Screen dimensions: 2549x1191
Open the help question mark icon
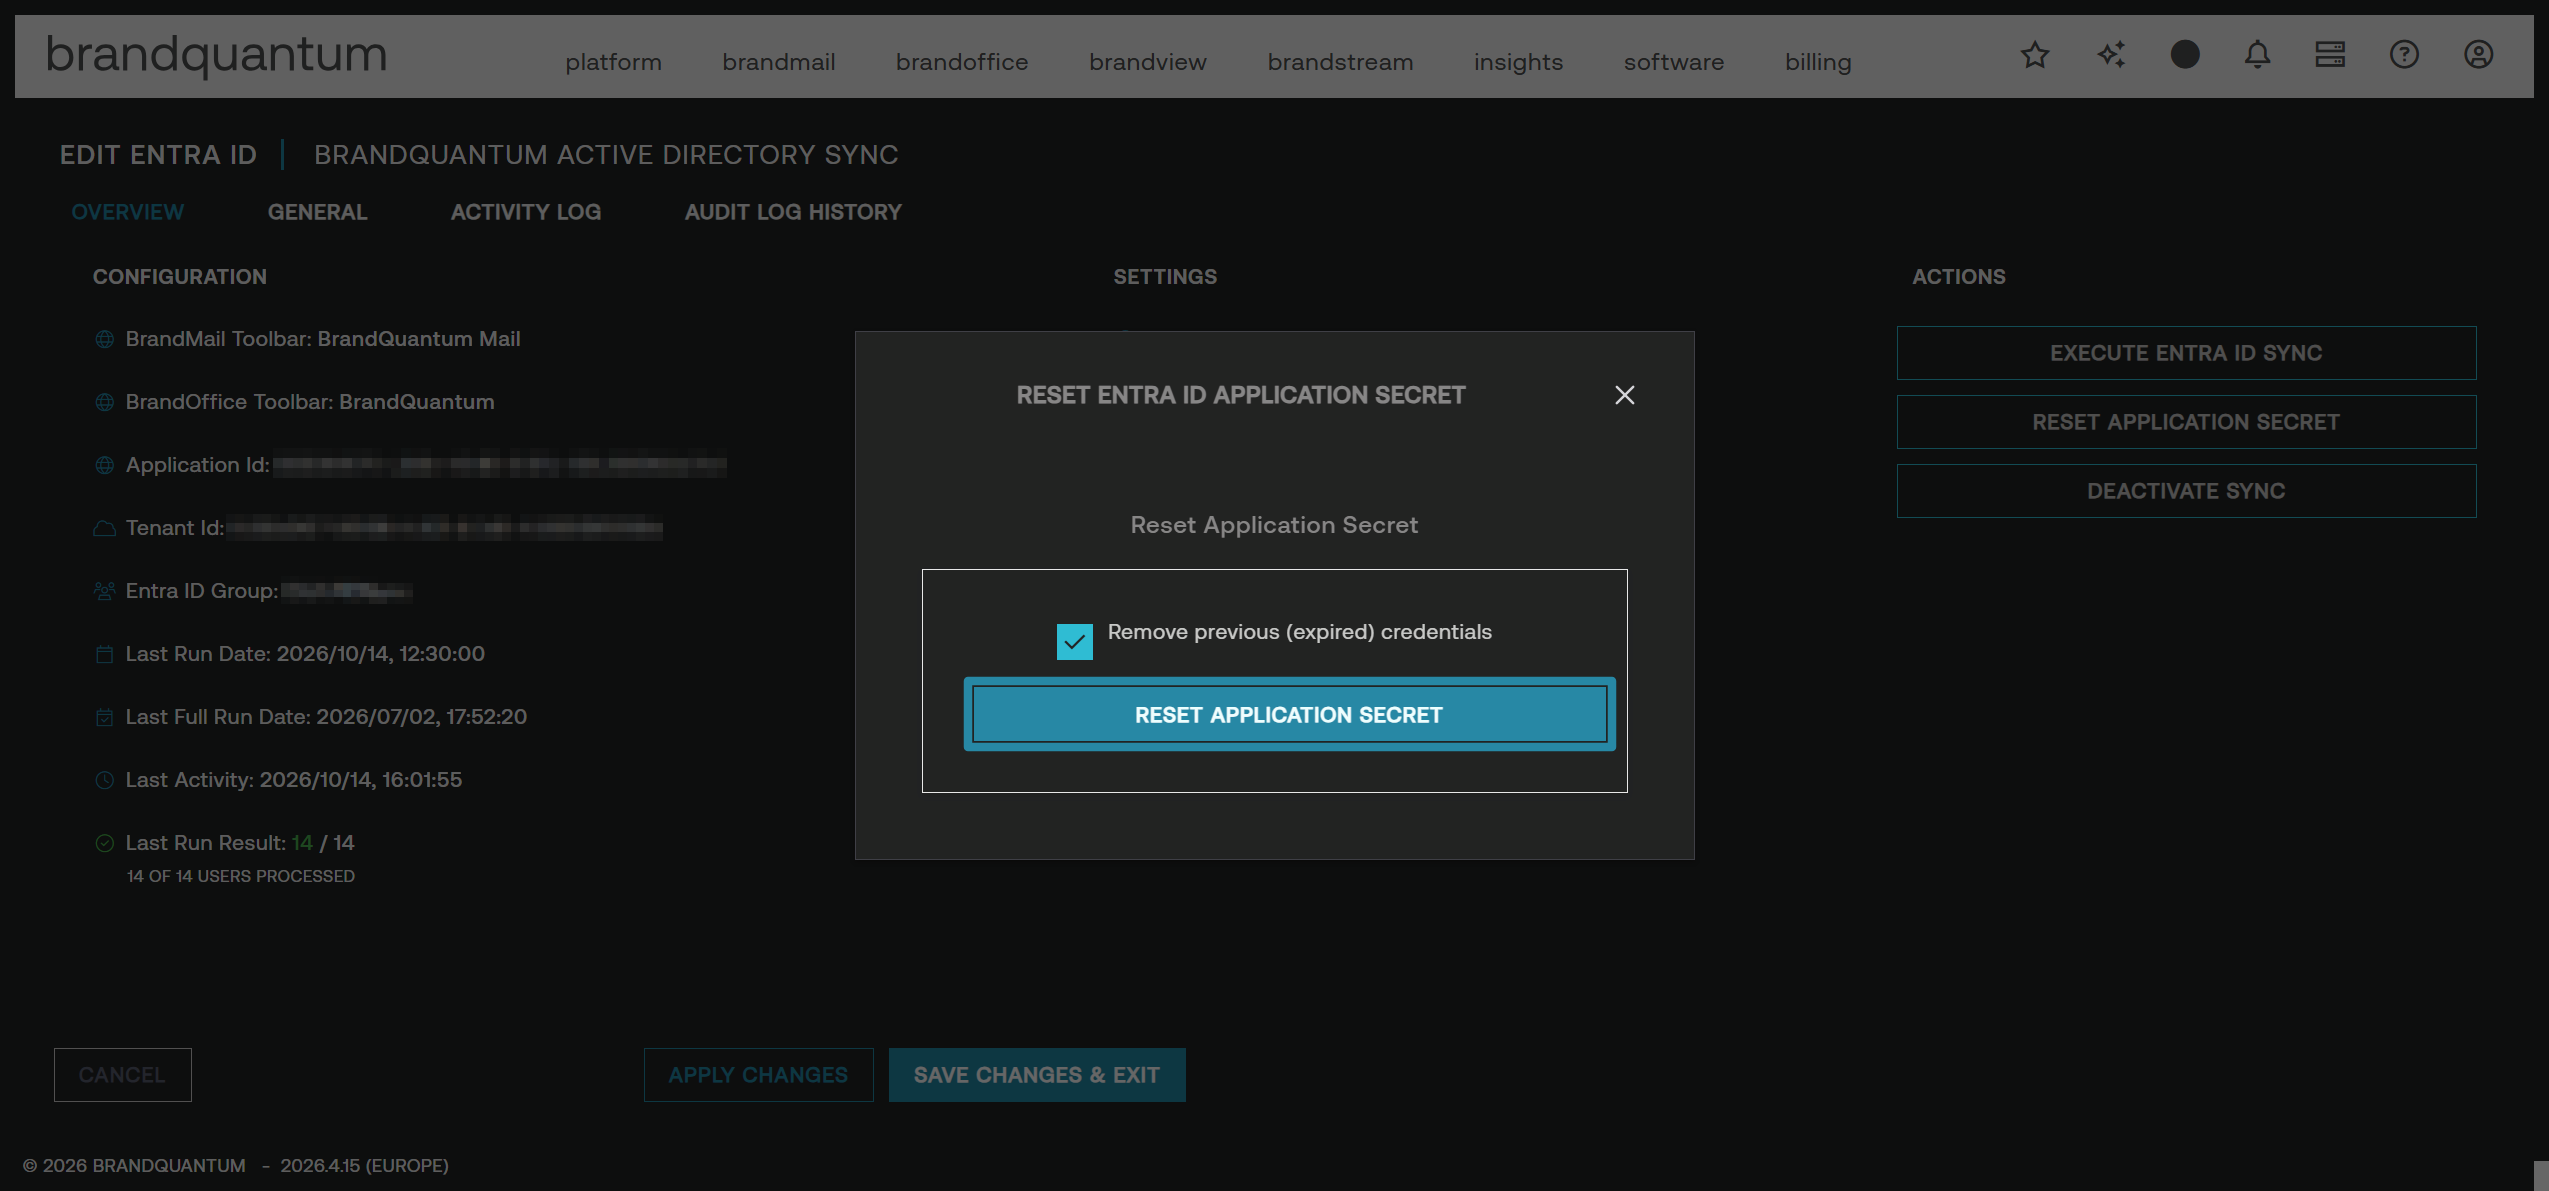point(2404,55)
